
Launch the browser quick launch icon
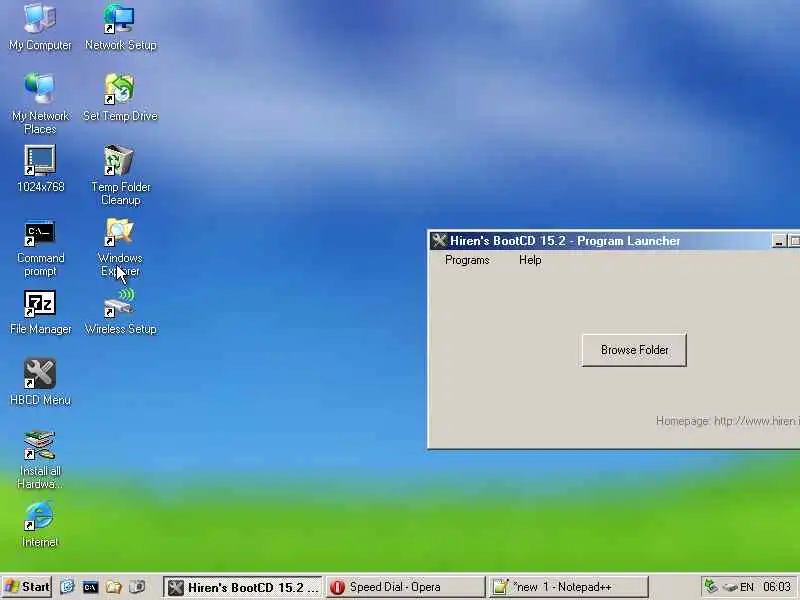[67, 587]
